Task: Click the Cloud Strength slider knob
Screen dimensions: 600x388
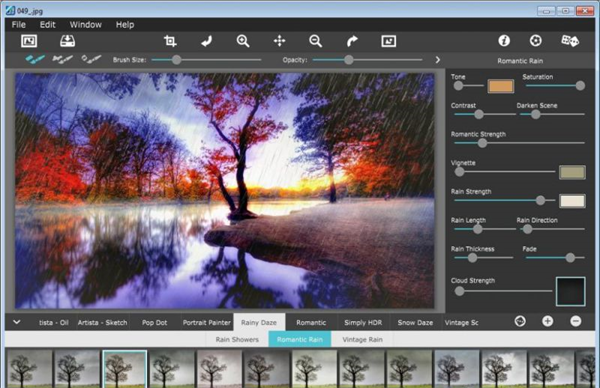Action: (460, 291)
